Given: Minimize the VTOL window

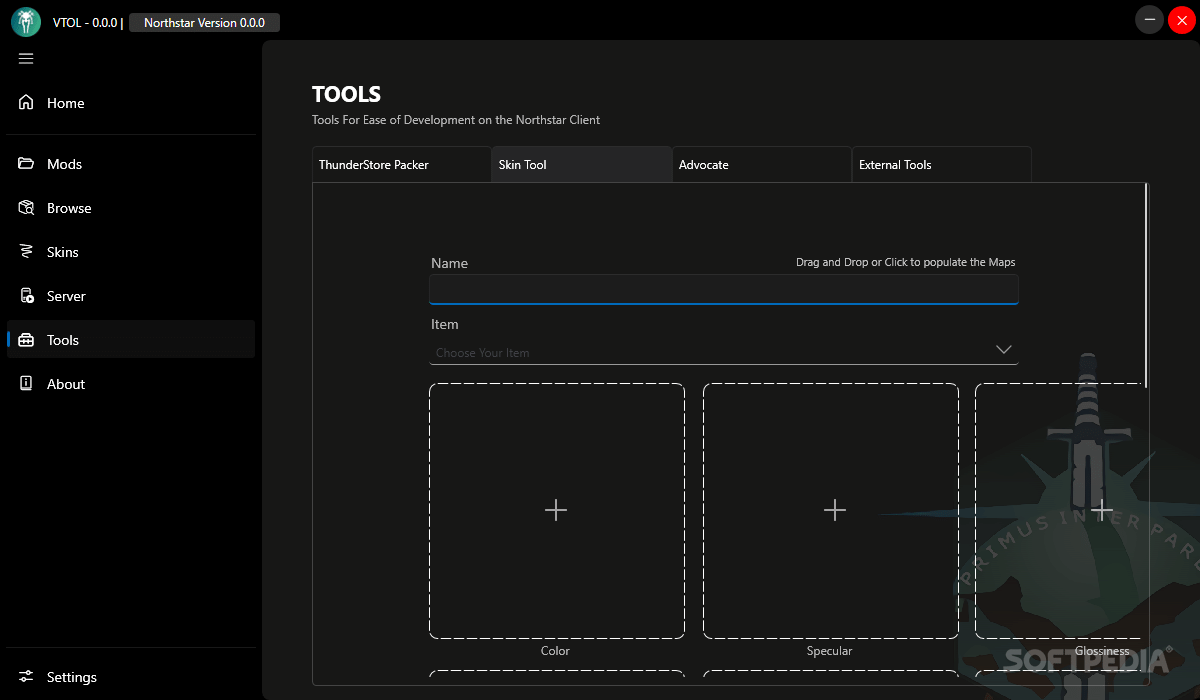Looking at the screenshot, I should pos(1151,21).
